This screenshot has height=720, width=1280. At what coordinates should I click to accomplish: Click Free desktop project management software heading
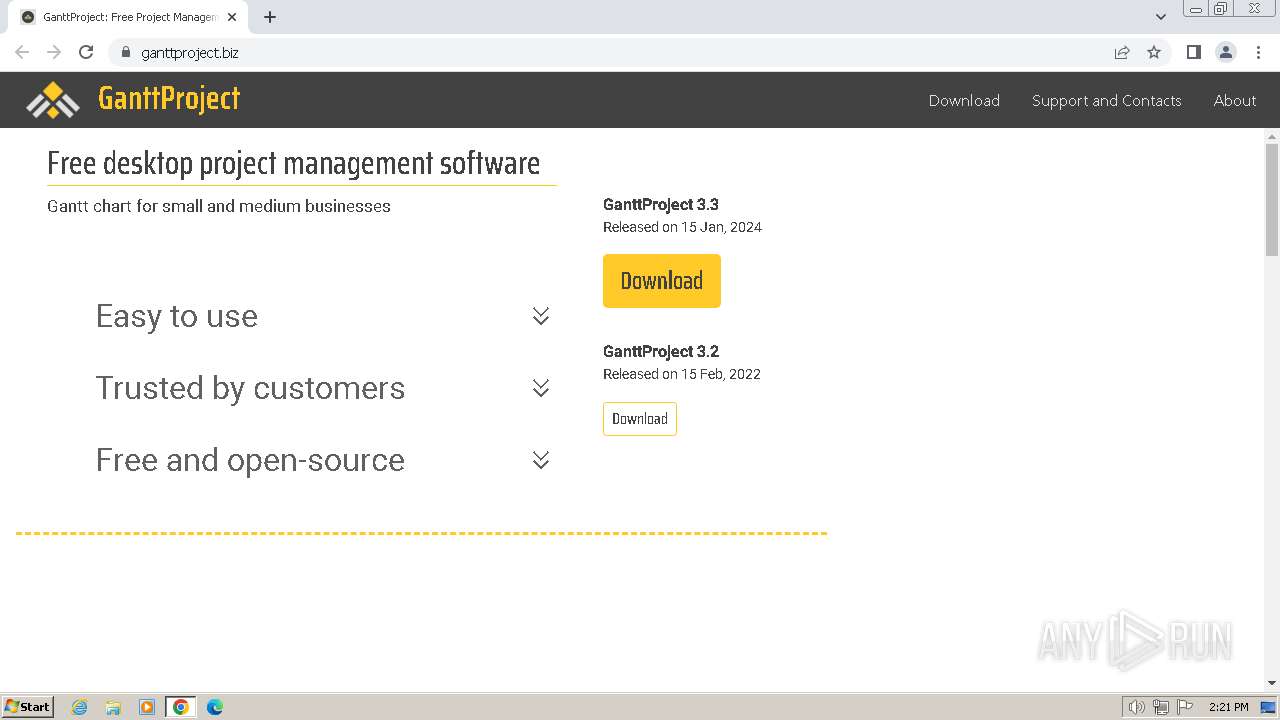294,163
